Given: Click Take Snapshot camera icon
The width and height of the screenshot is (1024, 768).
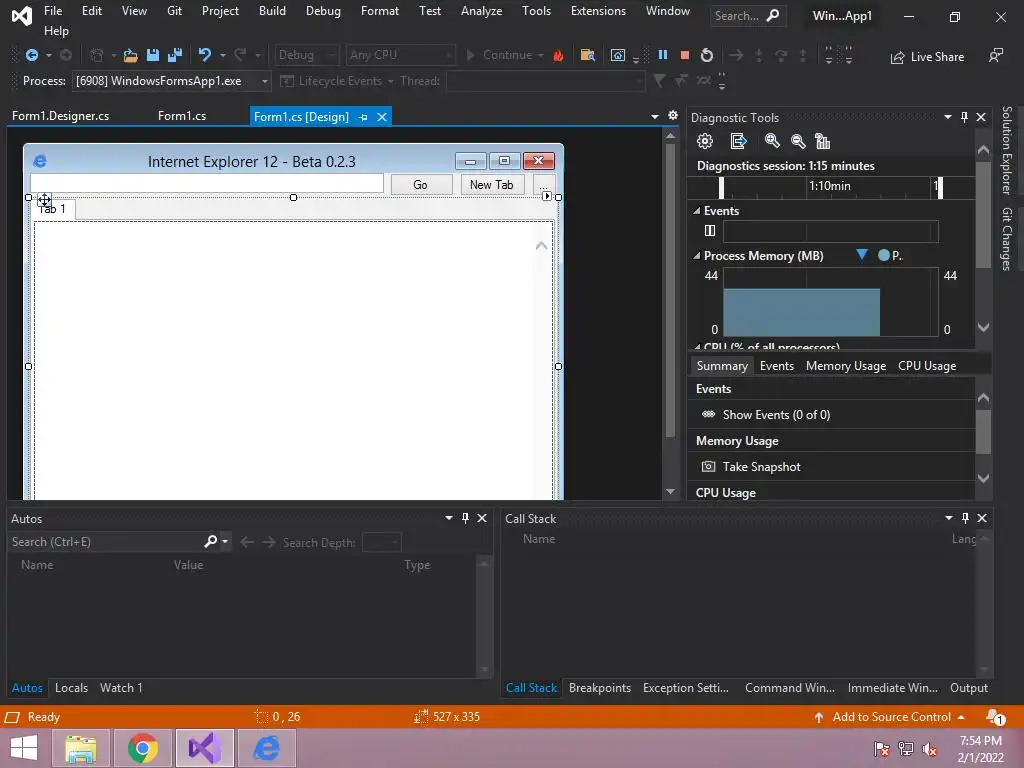Looking at the screenshot, I should click(x=708, y=466).
